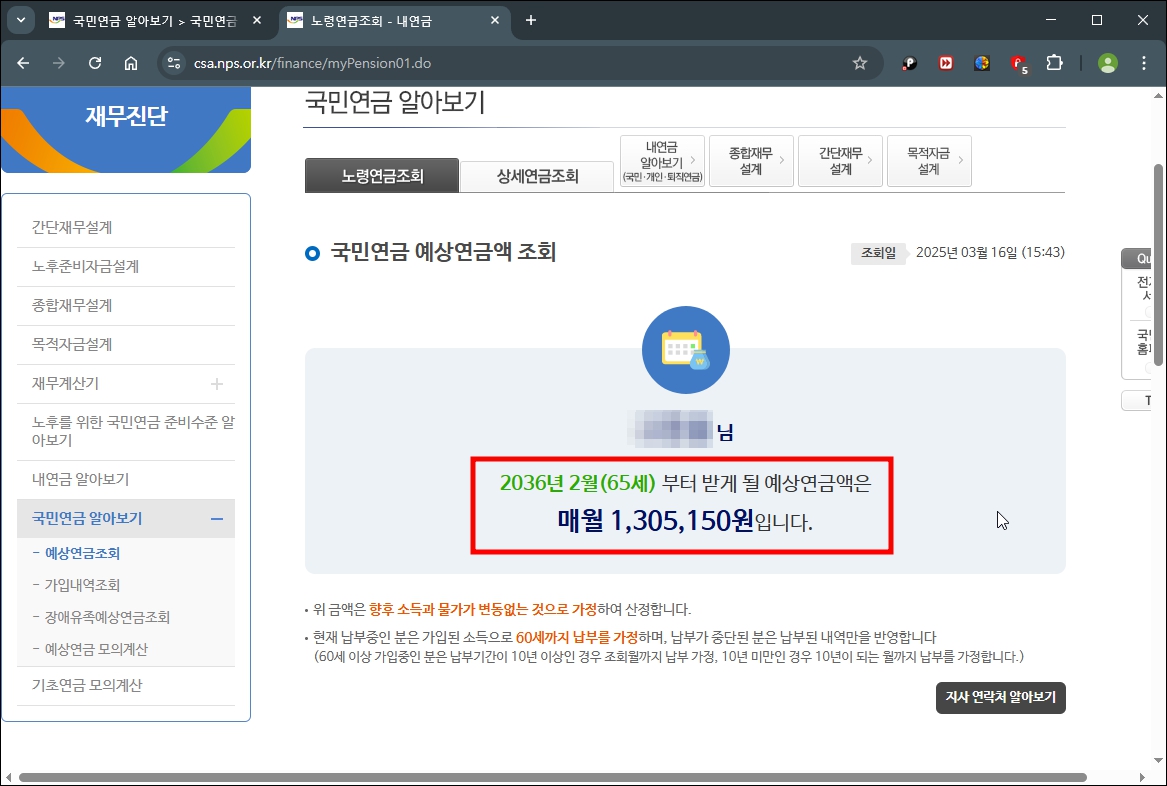Open the Chrome three-dot menu

(1144, 62)
